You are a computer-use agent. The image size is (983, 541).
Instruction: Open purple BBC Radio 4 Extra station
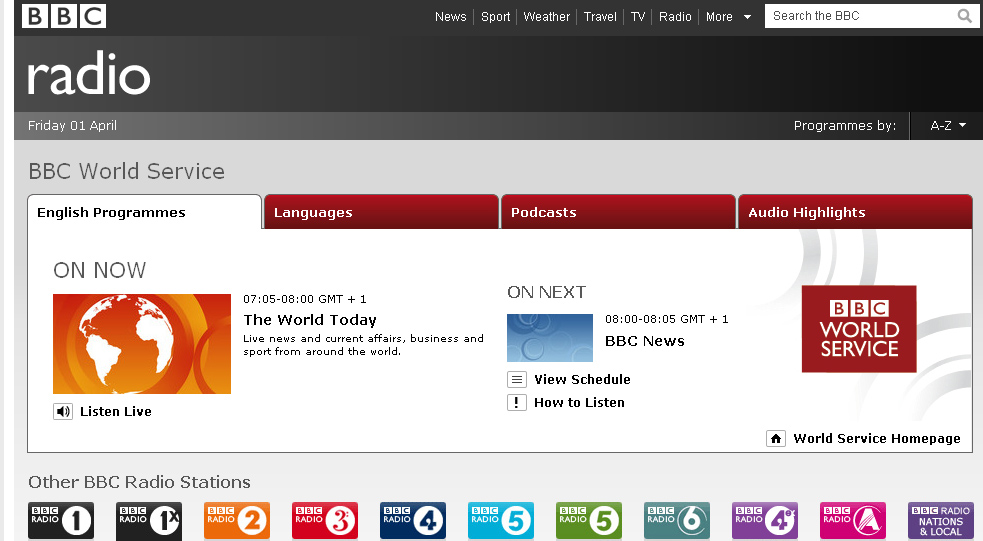tap(765, 520)
